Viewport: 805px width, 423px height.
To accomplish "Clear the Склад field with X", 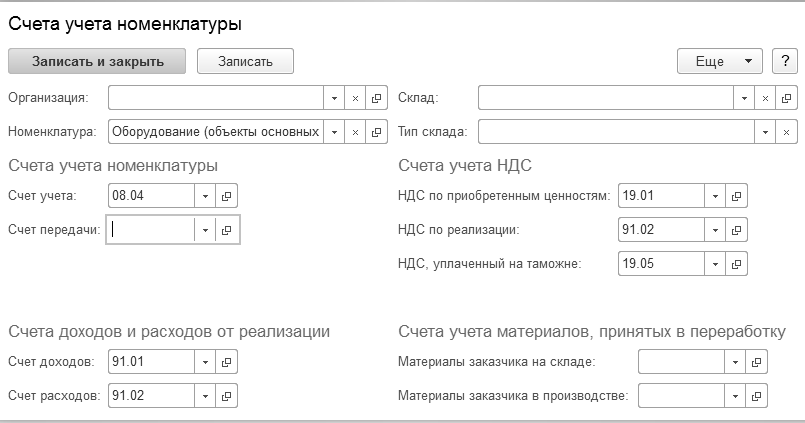I will coord(766,98).
